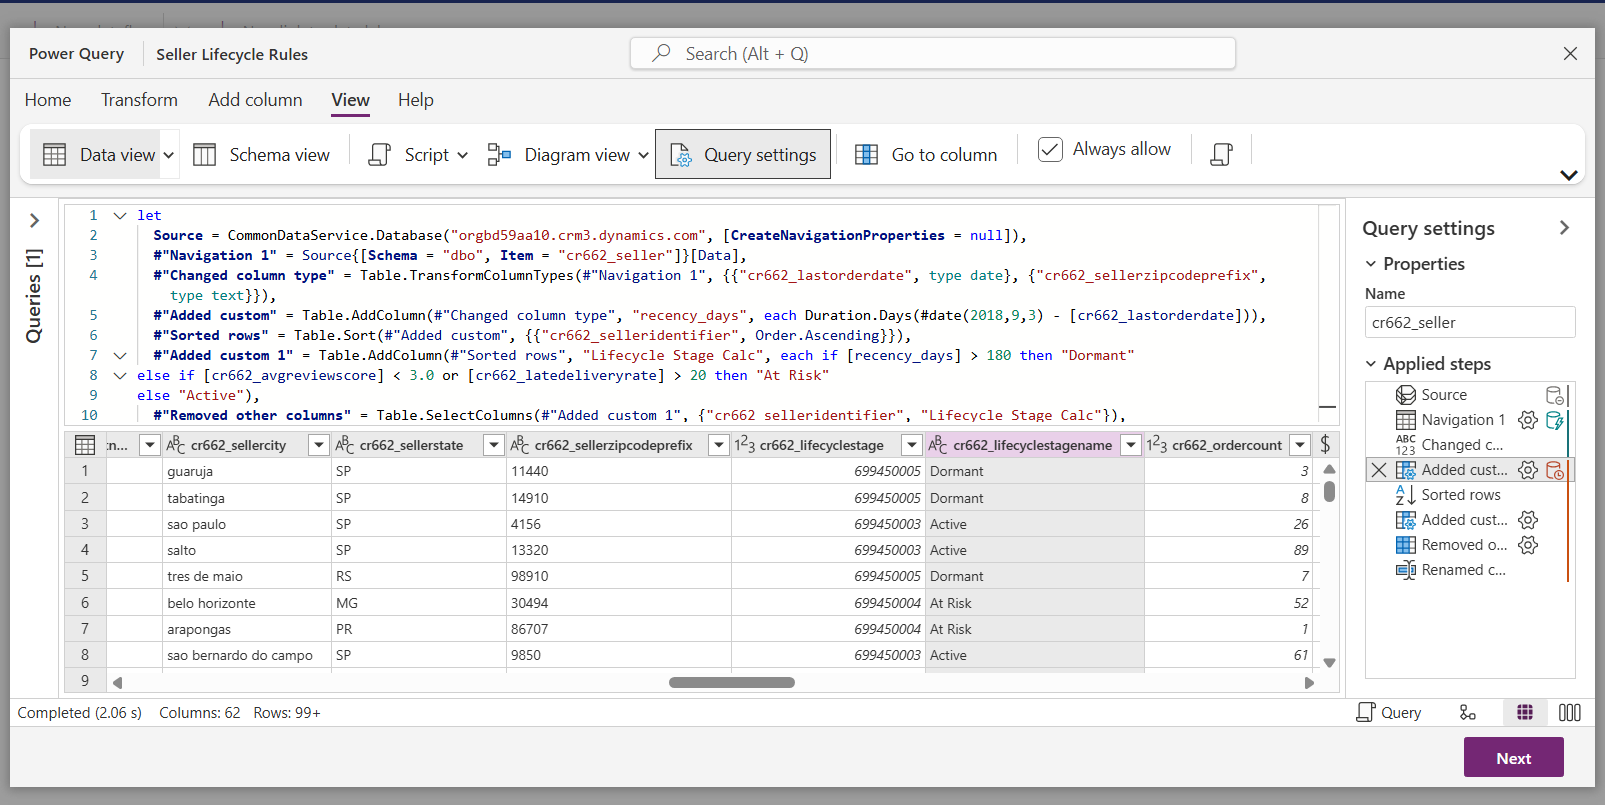The height and width of the screenshot is (805, 1605).
Task: Collapse the Properties section
Action: [x=1371, y=264]
